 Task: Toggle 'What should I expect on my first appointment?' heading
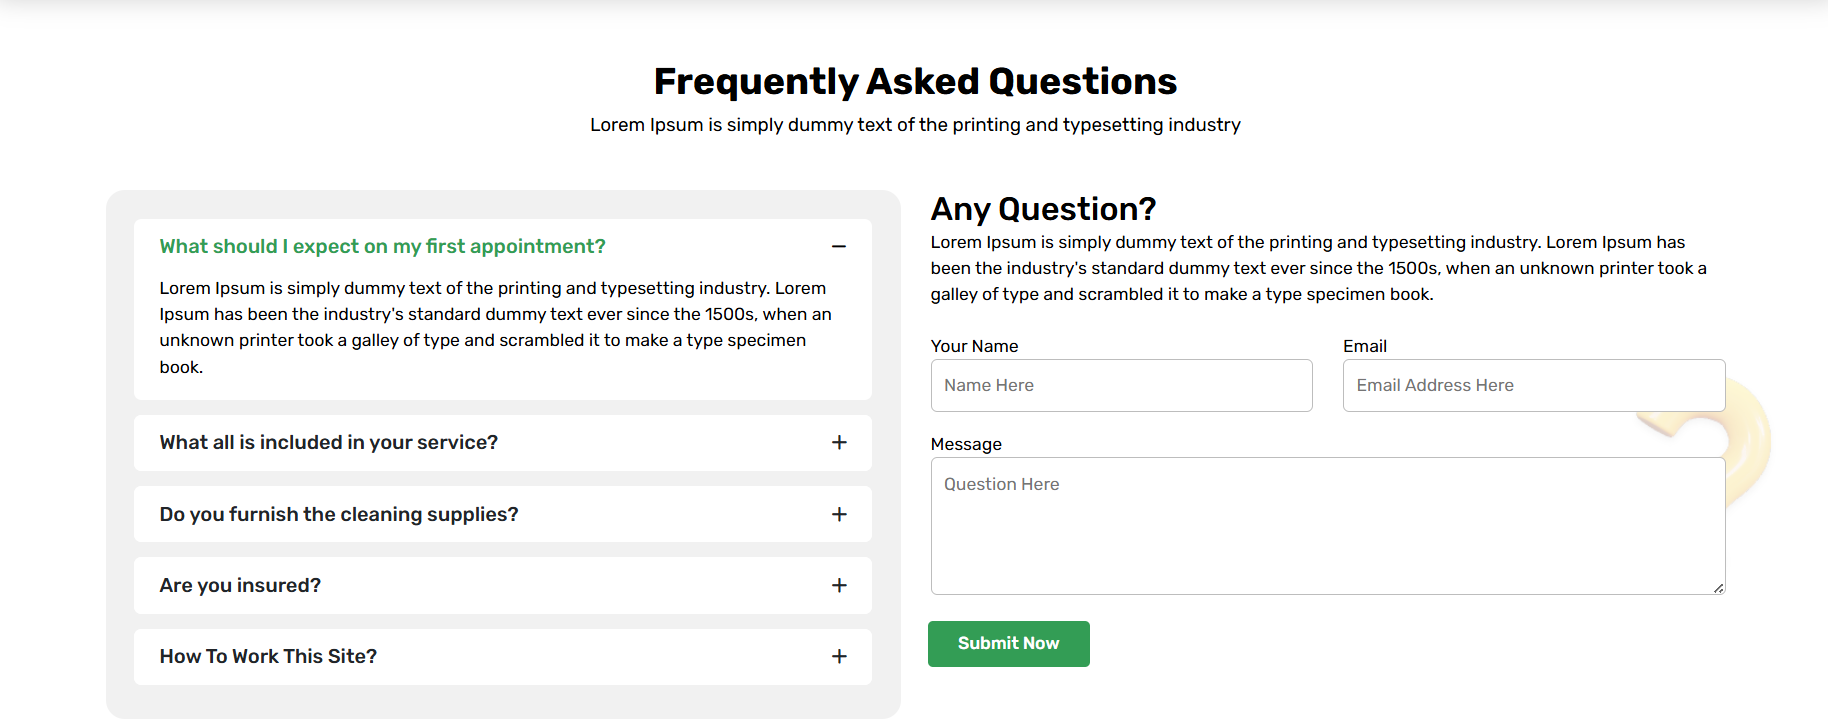click(382, 246)
